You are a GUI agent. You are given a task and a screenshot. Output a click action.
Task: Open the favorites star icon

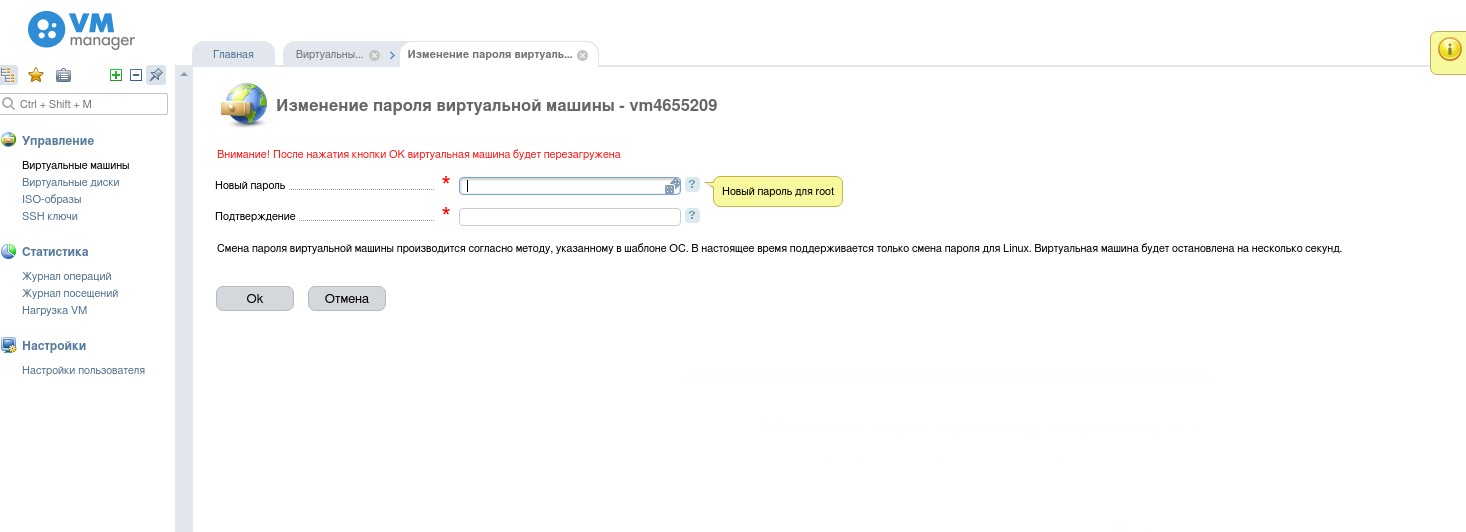tap(36, 75)
